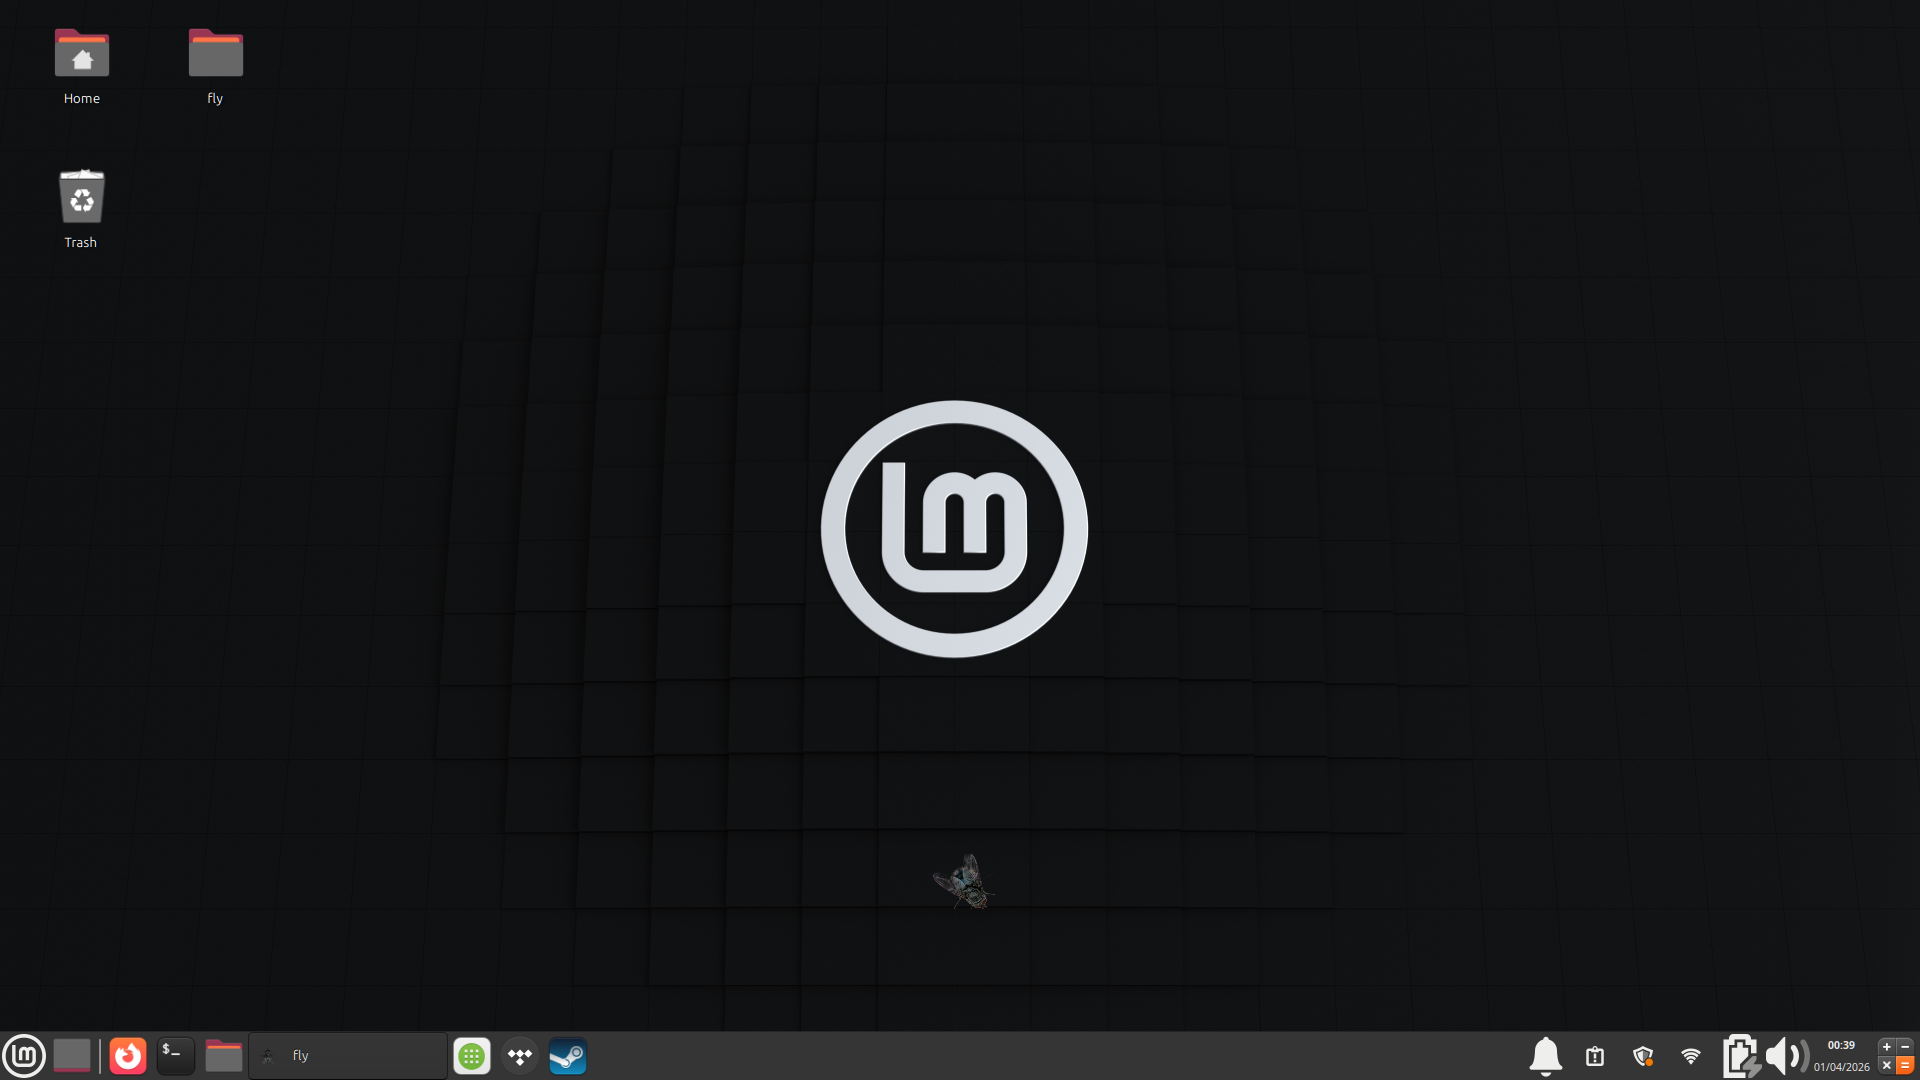Viewport: 1920px width, 1080px height.
Task: Open the sound volume applet
Action: point(1786,1055)
